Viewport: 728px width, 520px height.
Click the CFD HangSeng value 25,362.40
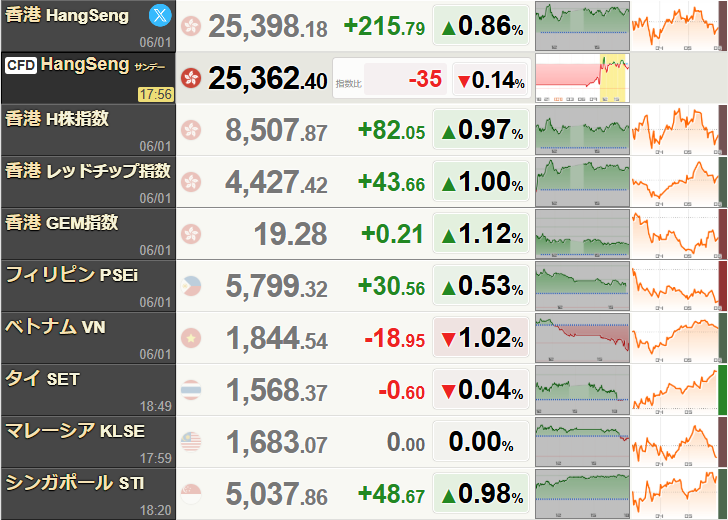pos(268,78)
